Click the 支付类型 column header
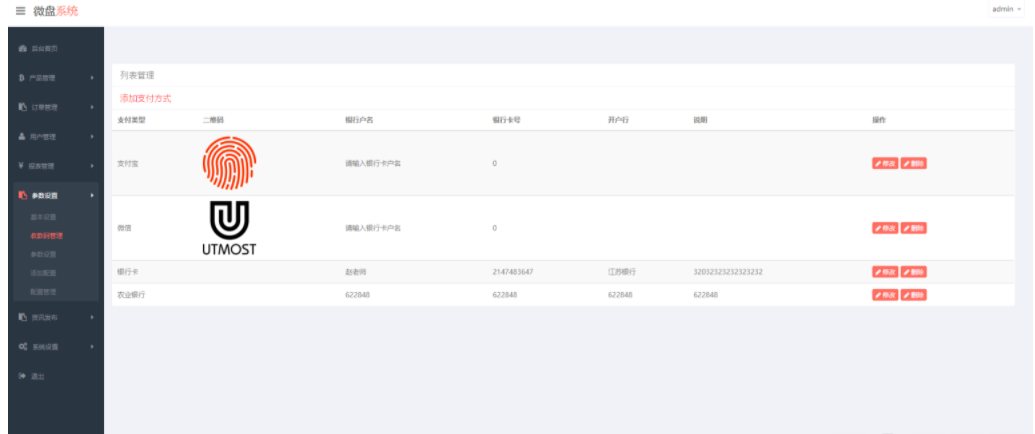Image resolution: width=1035 pixels, height=434 pixels. 131,120
